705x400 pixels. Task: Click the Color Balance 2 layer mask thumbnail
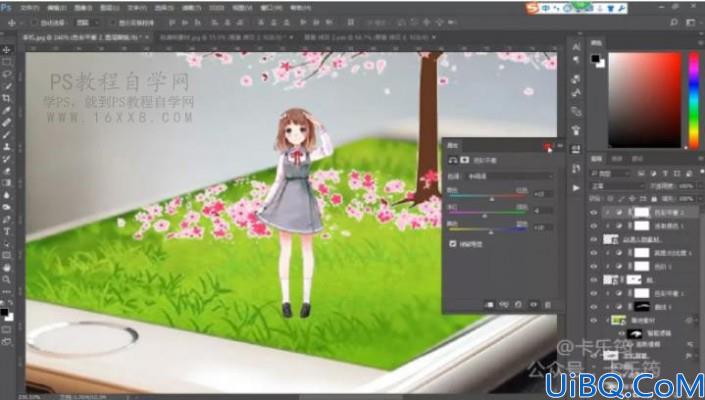(x=642, y=213)
